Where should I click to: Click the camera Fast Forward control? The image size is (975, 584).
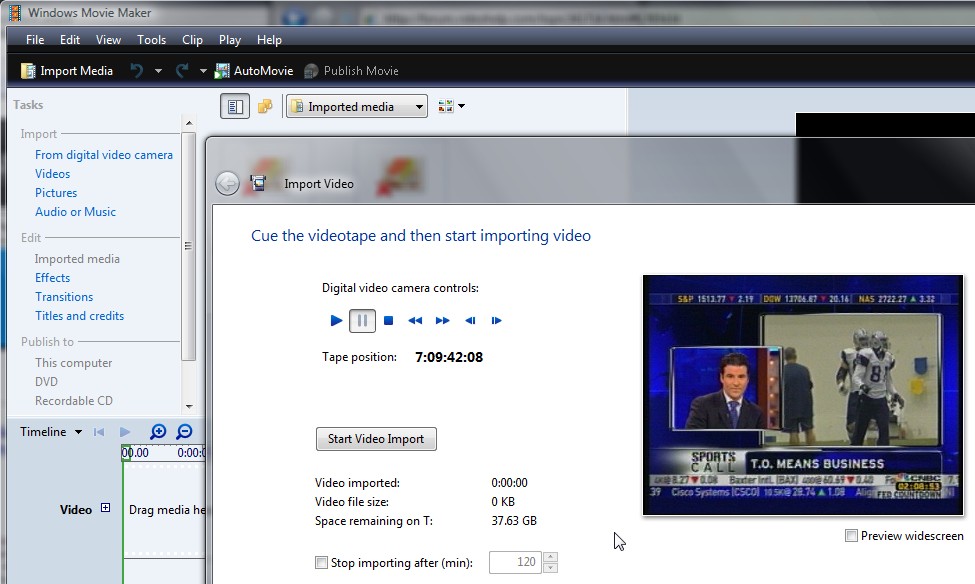tap(442, 320)
